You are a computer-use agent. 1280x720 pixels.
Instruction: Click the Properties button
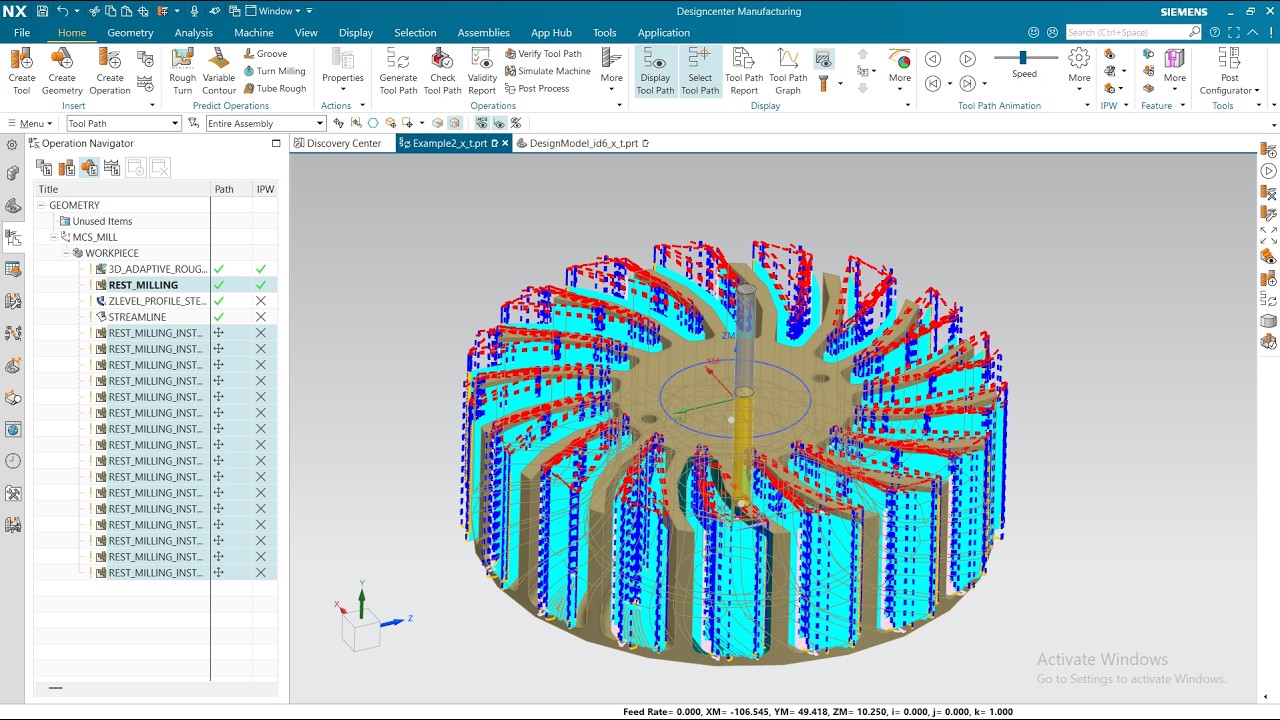(343, 71)
